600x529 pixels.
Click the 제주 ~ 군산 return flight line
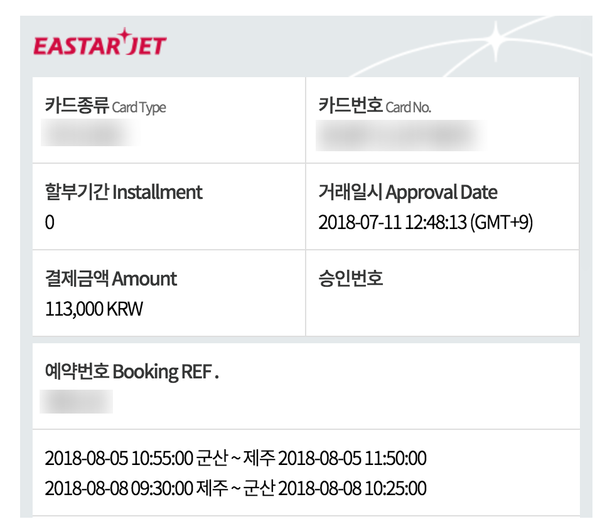coord(235,488)
